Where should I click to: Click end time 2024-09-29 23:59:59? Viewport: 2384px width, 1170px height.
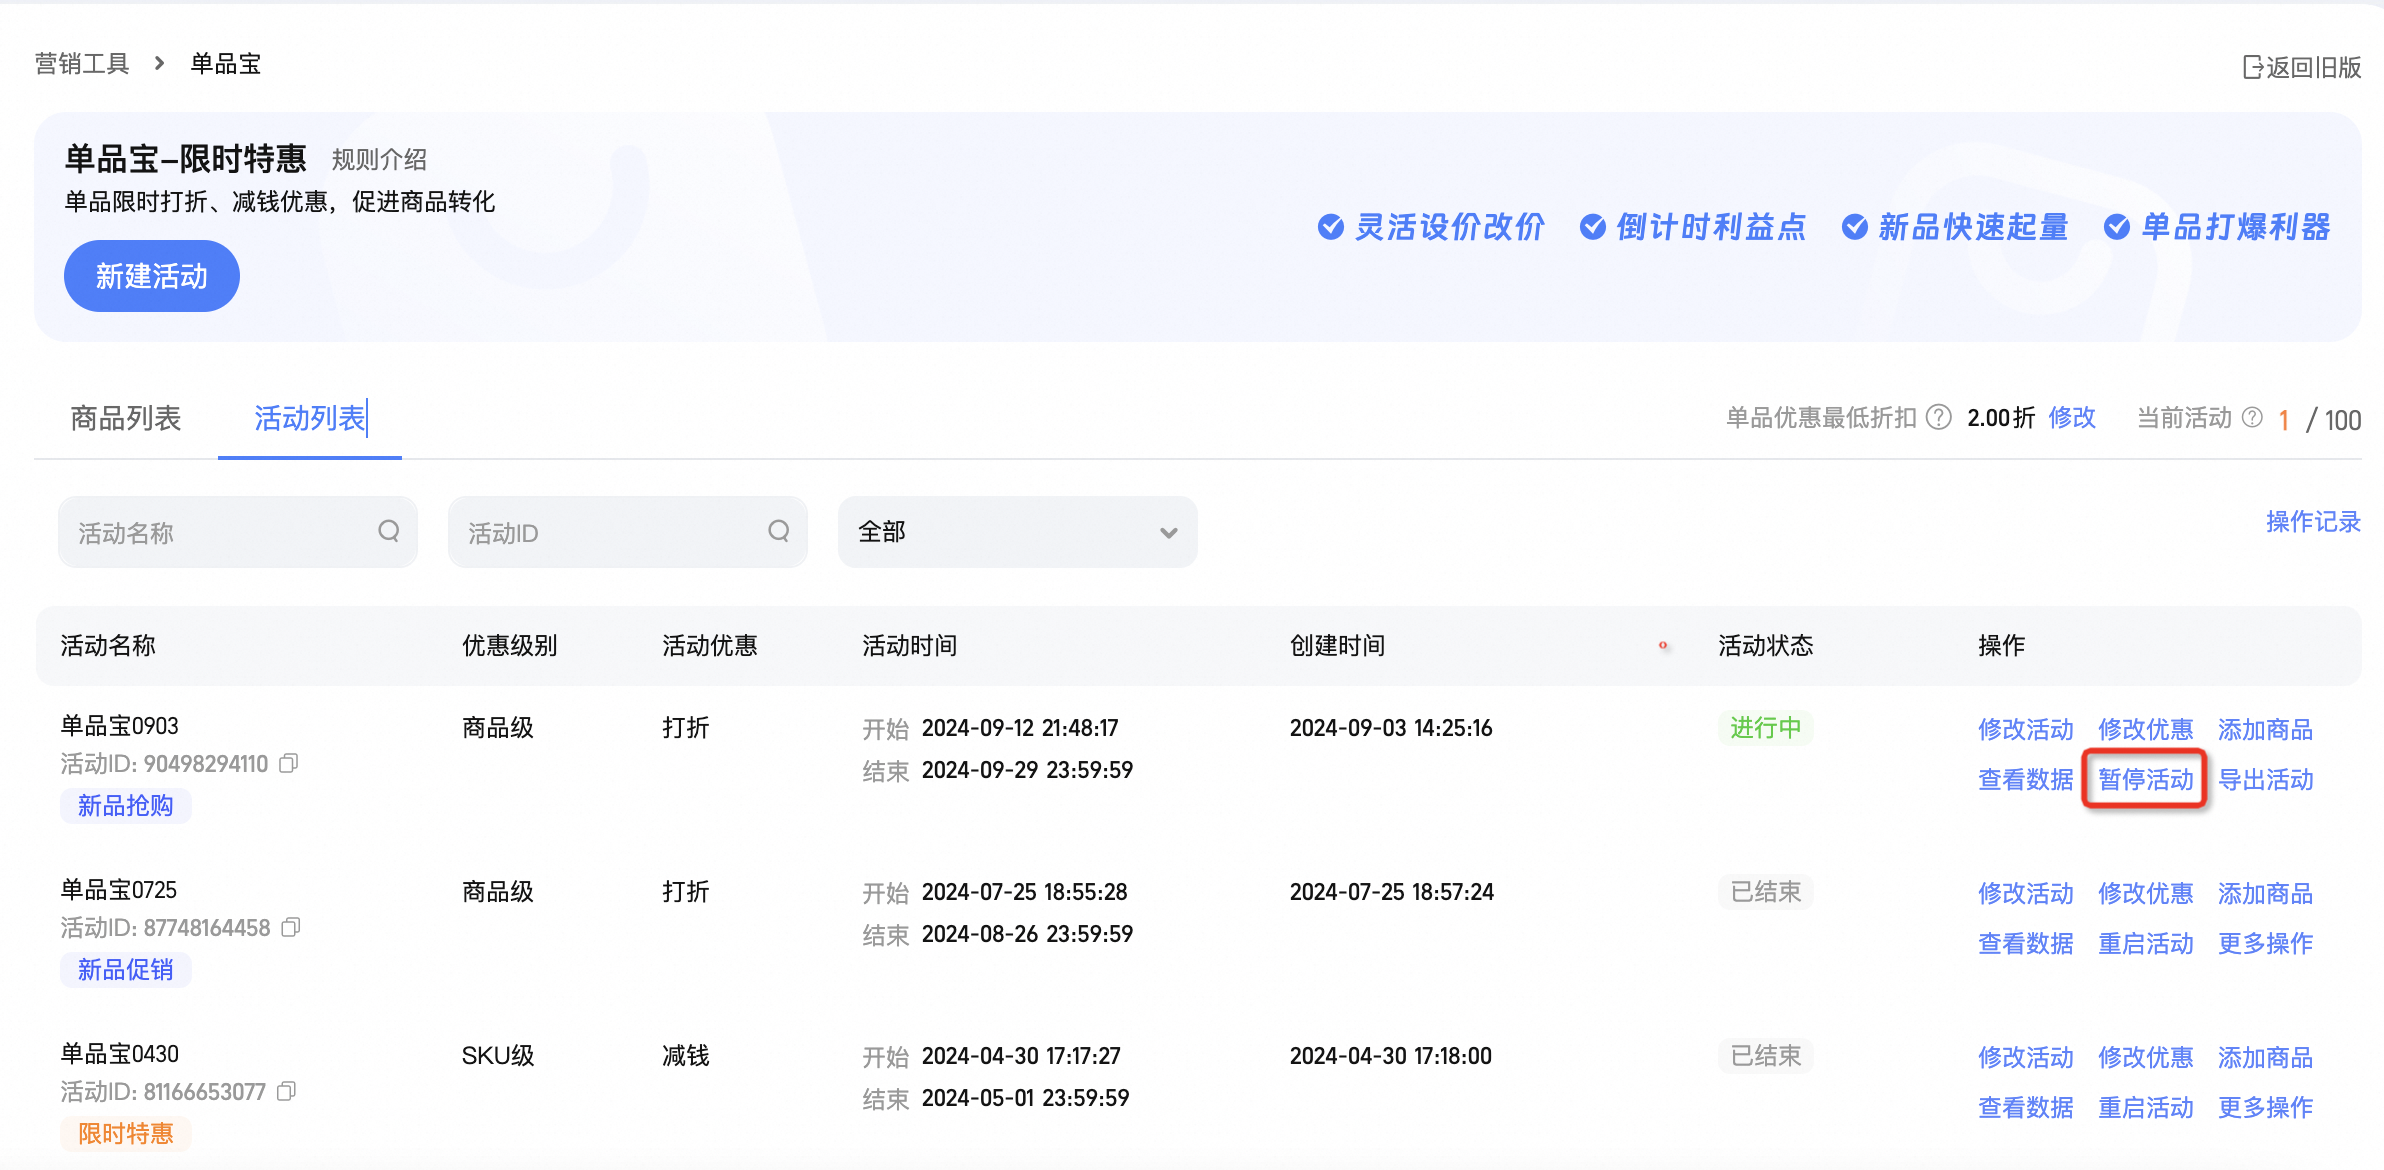pyautogui.click(x=1027, y=769)
